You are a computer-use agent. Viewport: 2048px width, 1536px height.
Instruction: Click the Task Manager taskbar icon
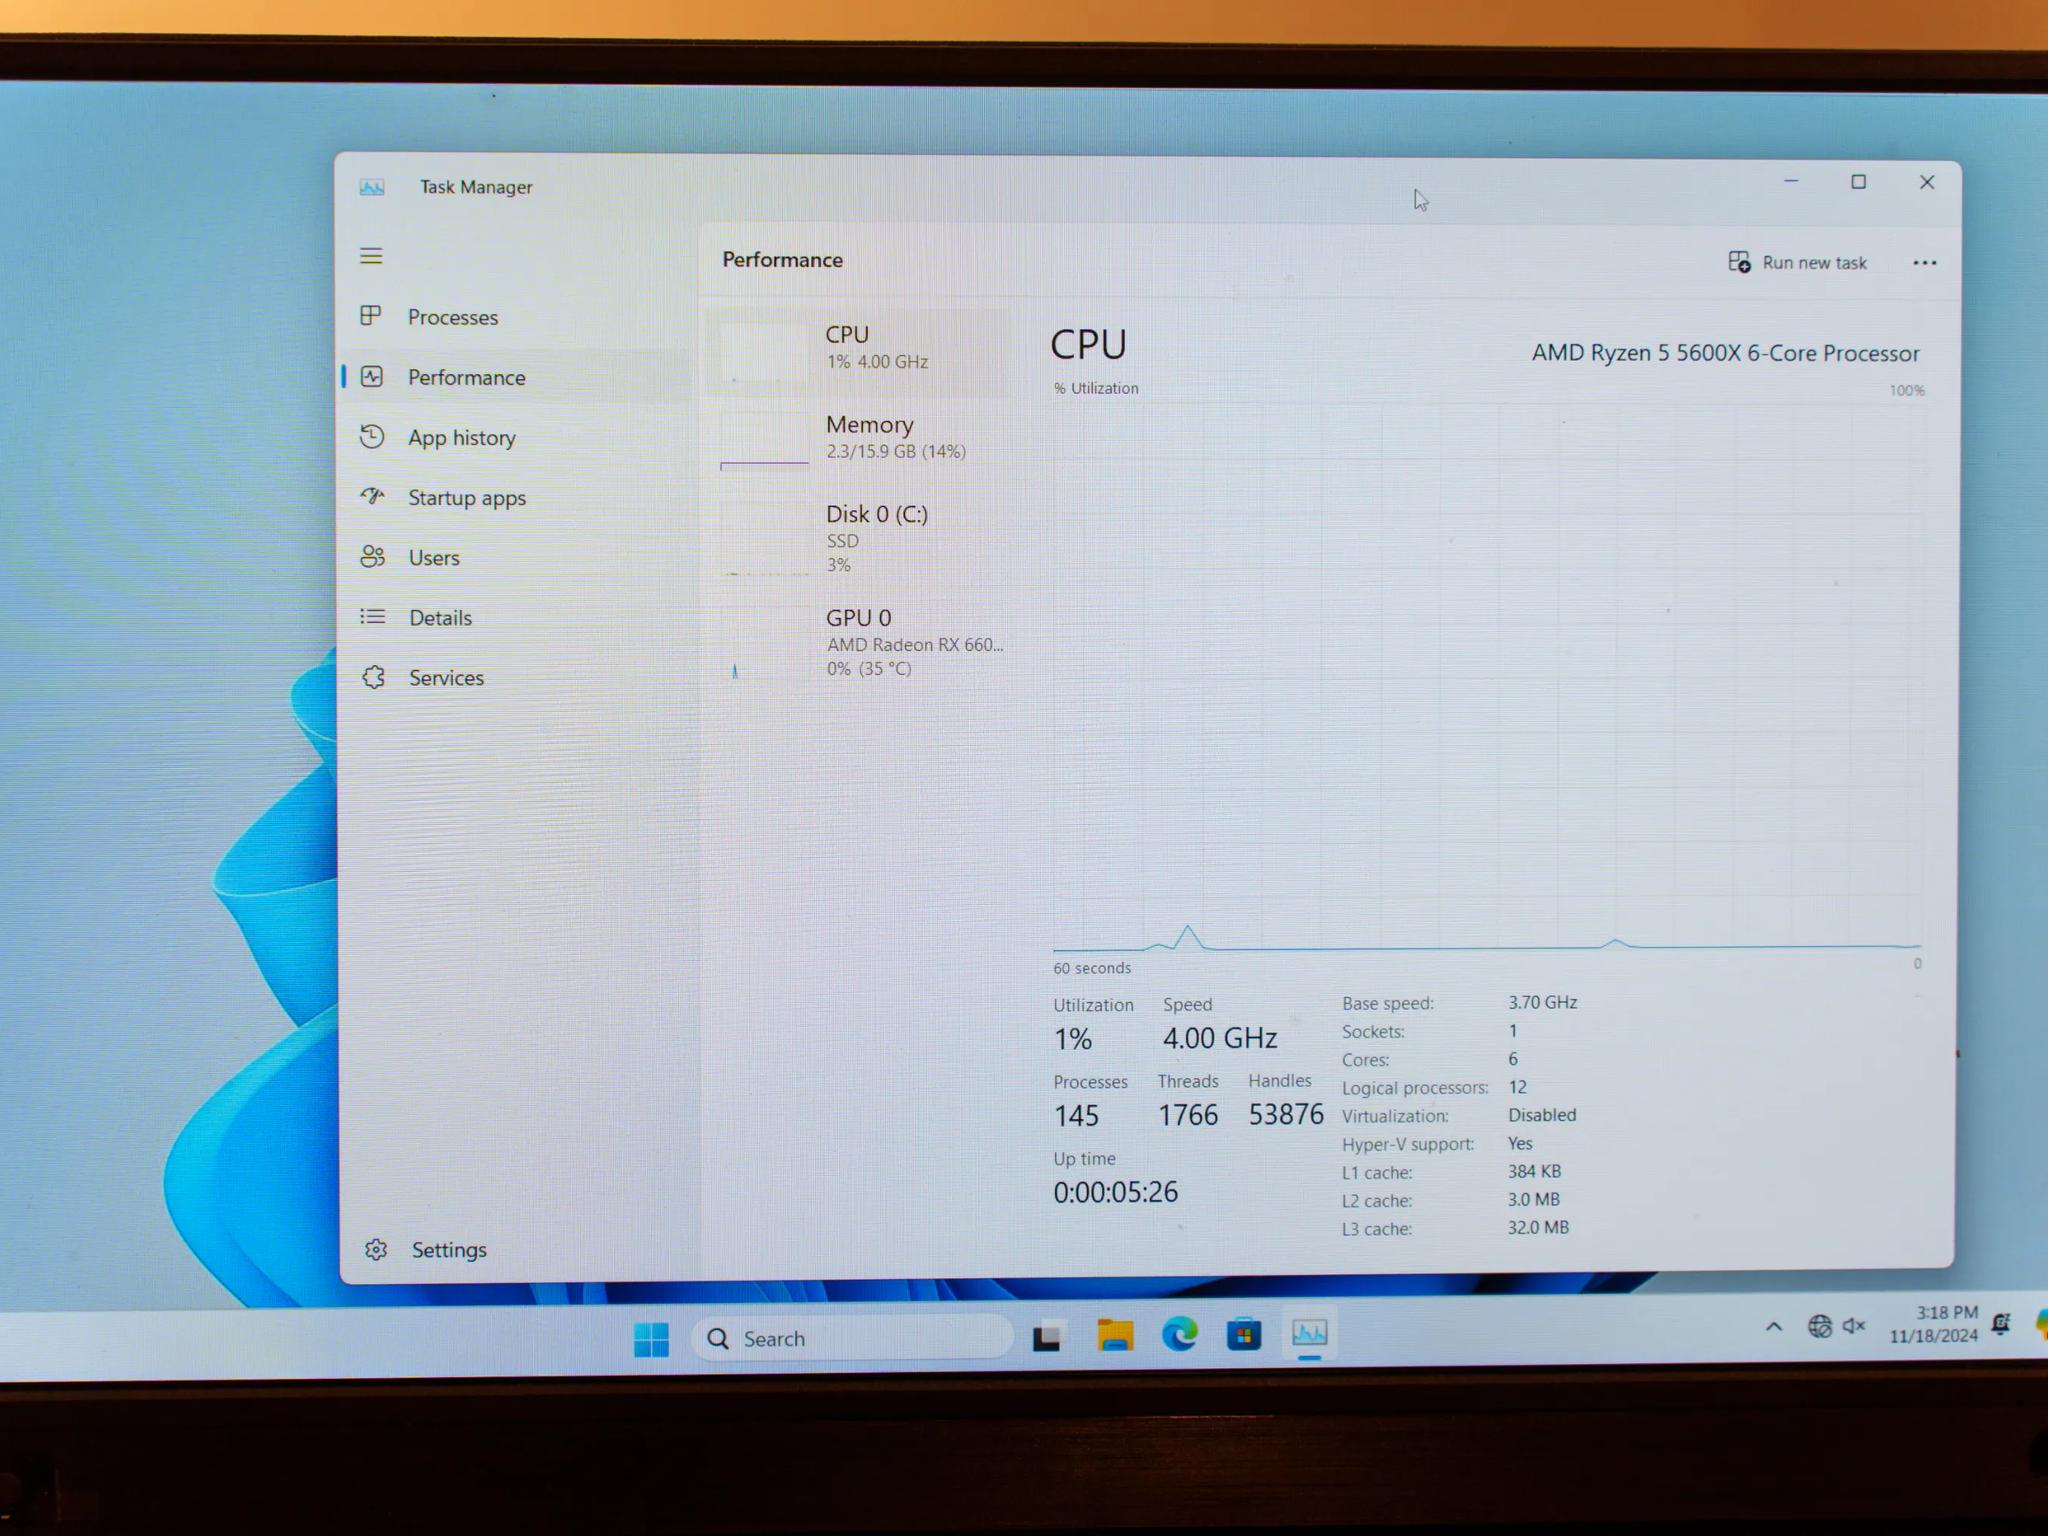1310,1333
